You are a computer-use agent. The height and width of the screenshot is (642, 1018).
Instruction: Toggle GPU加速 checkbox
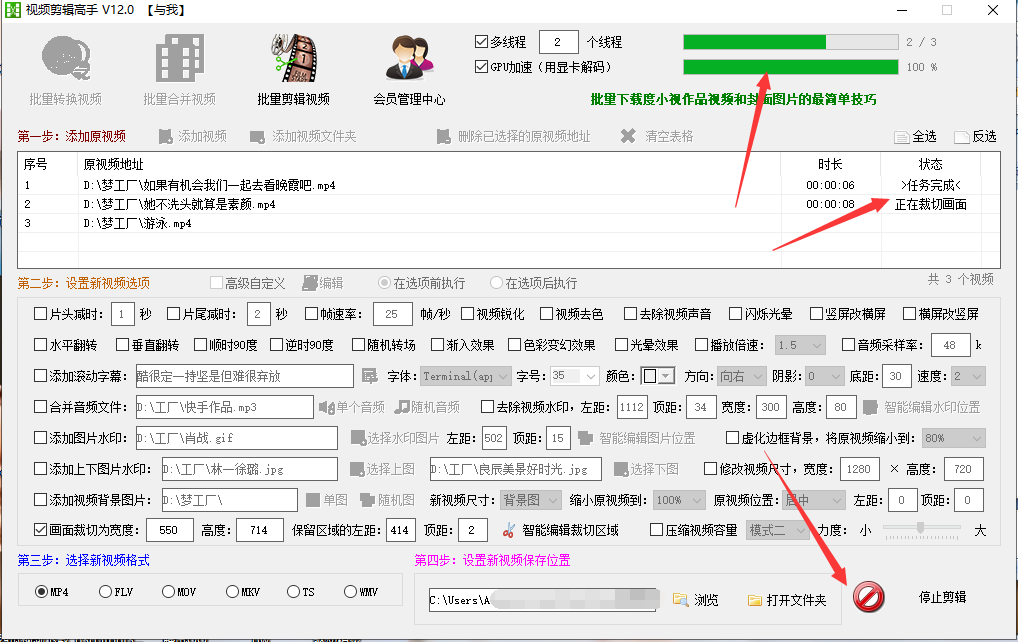coord(481,66)
